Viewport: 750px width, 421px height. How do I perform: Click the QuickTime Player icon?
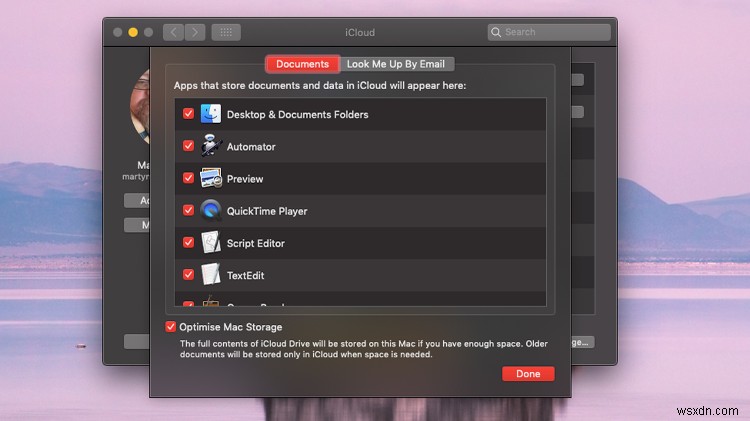pyautogui.click(x=210, y=210)
